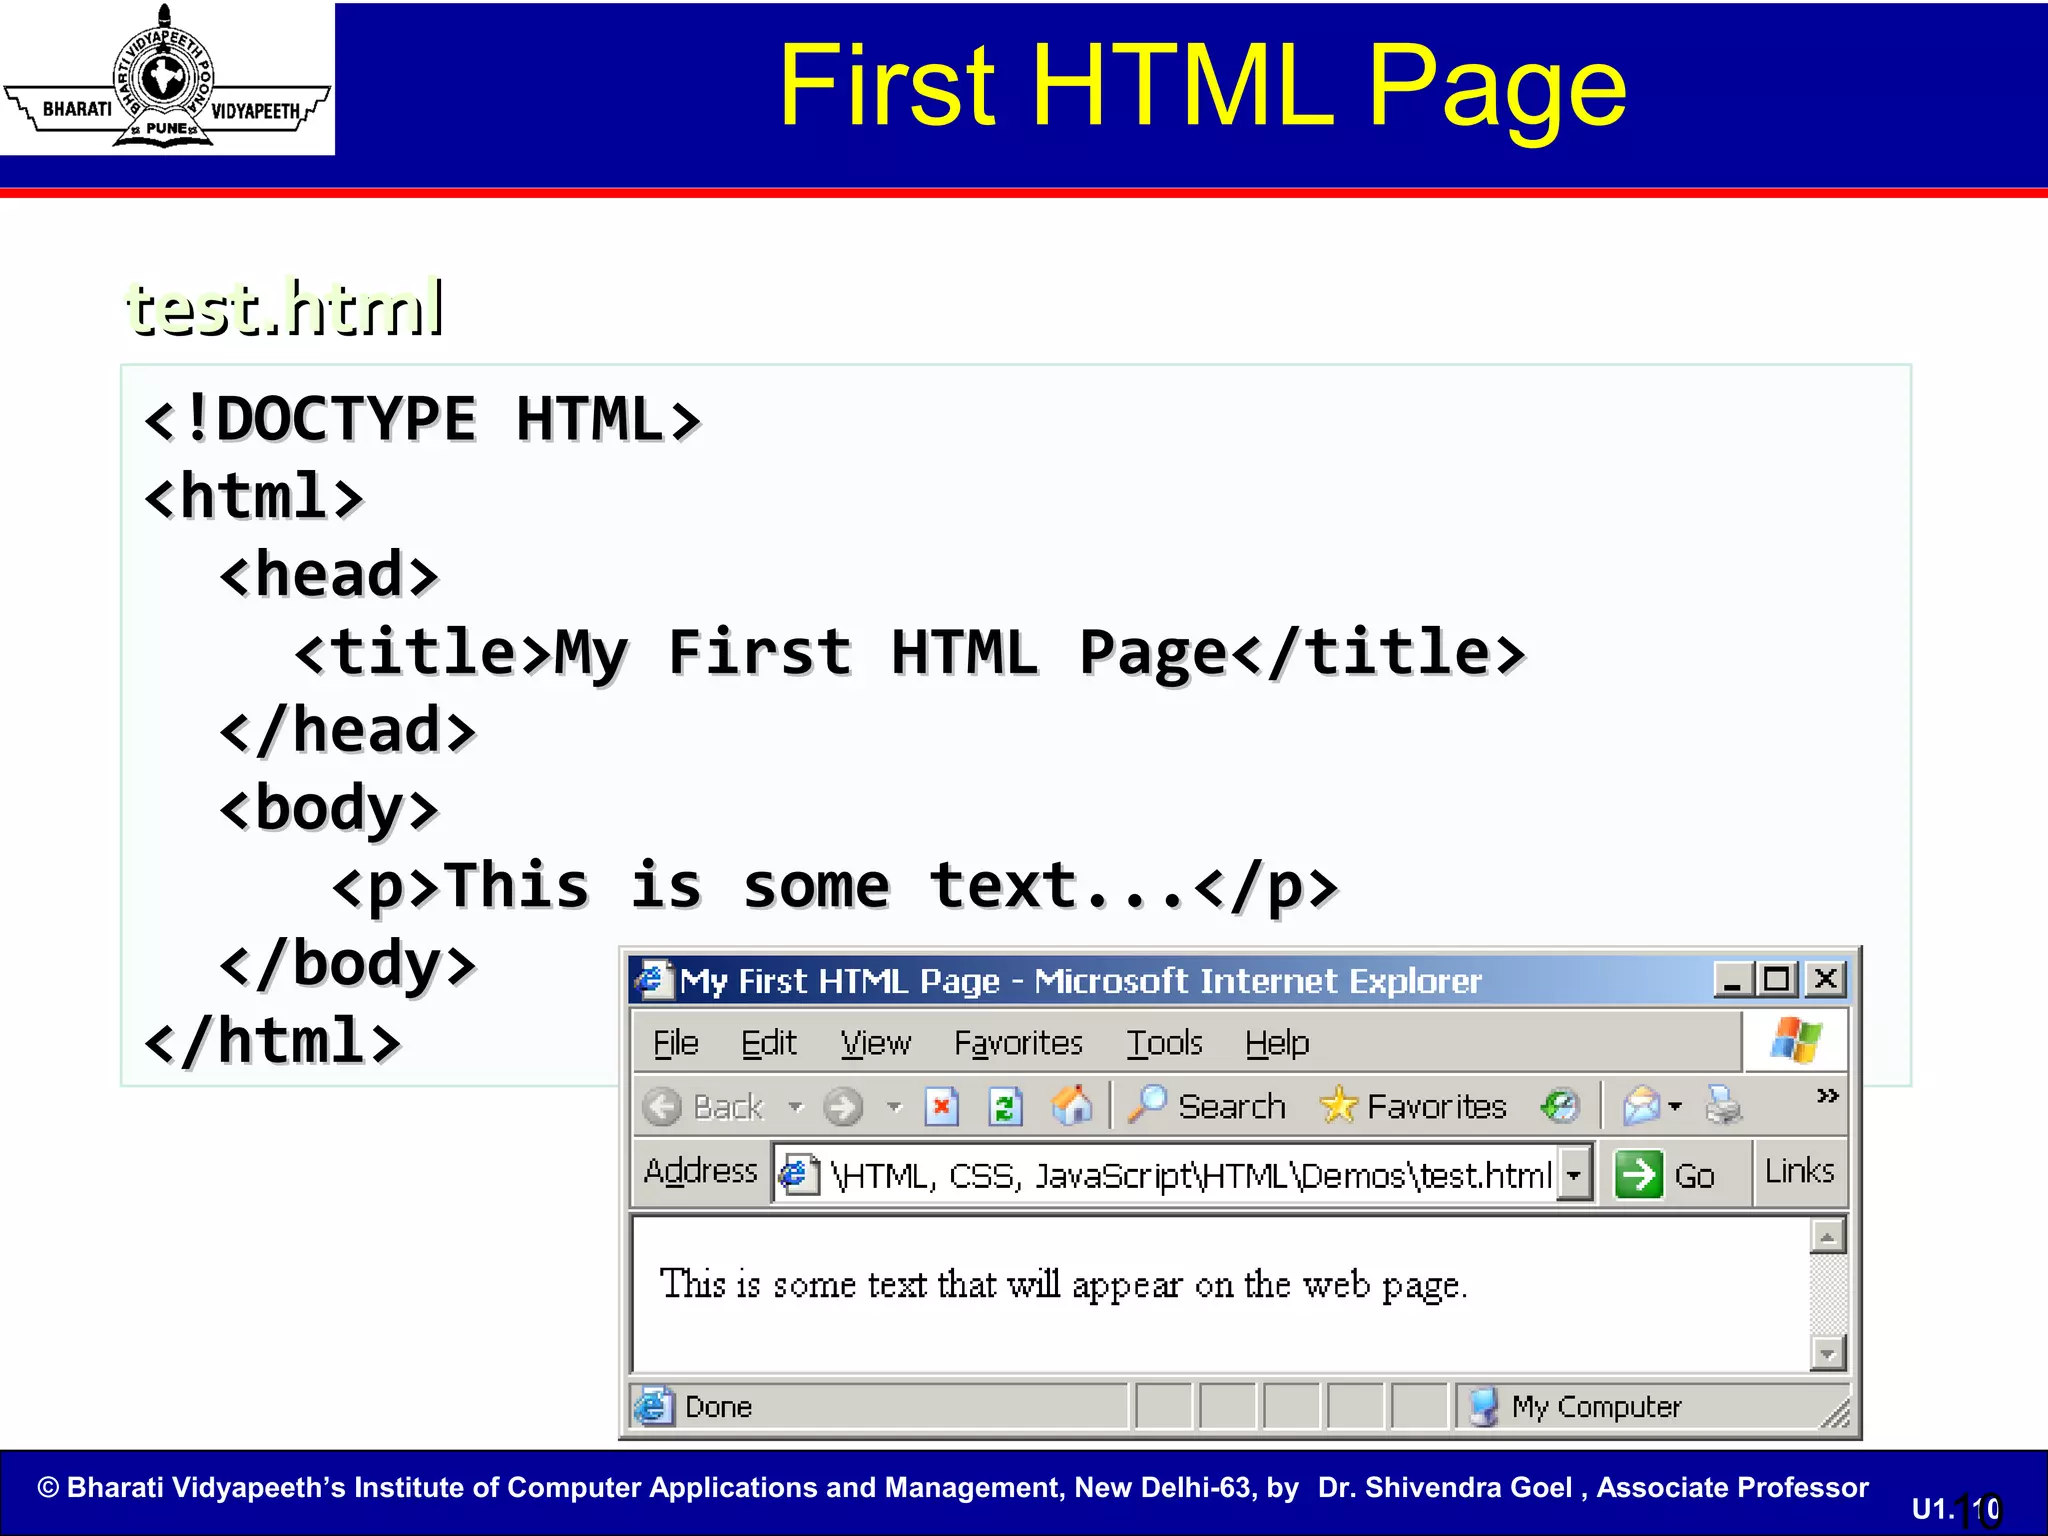
Task: Open the Help menu
Action: (1277, 1043)
